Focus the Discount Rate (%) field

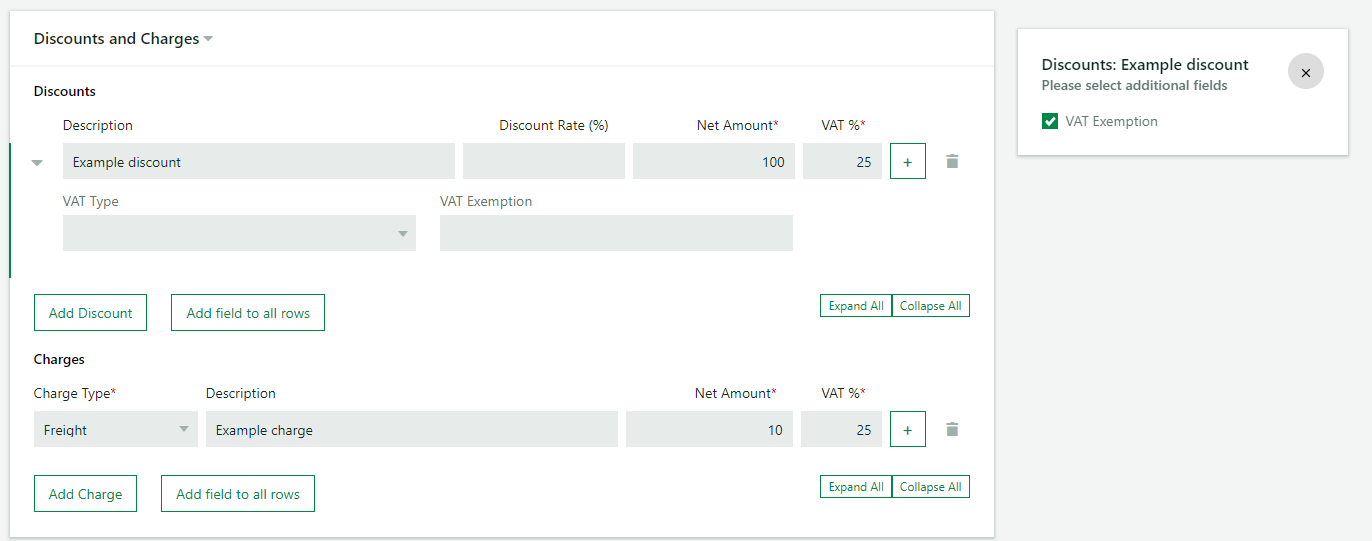click(544, 161)
